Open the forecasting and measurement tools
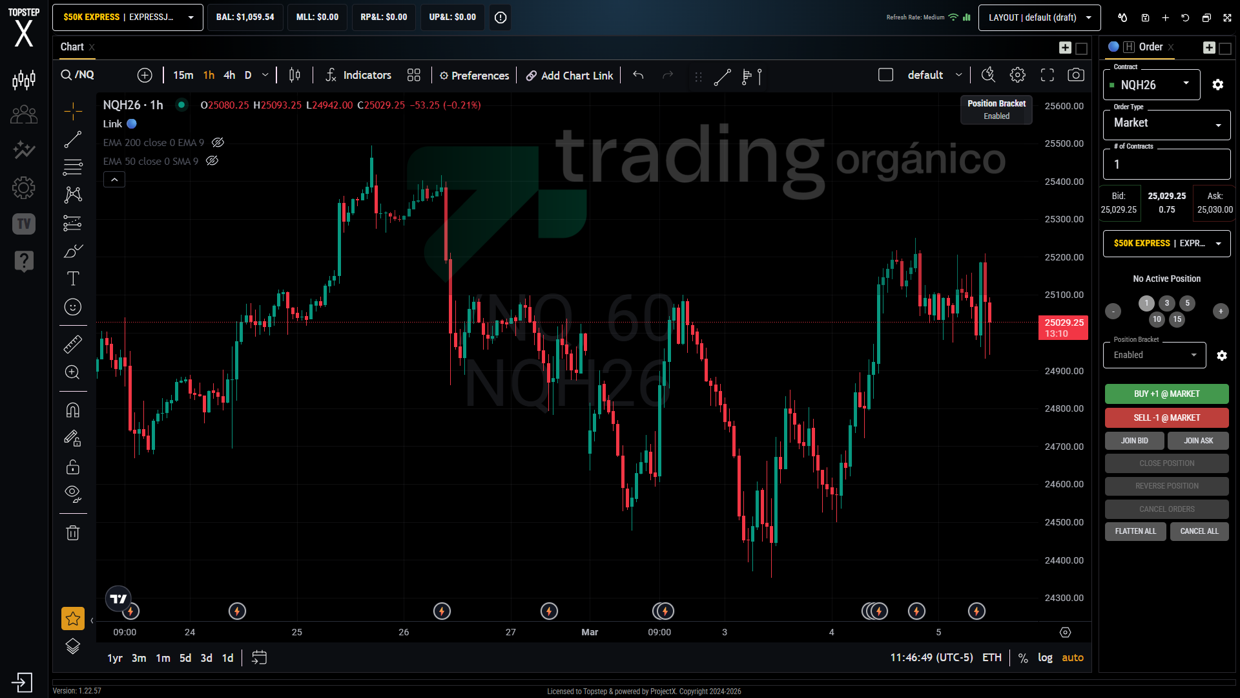 (x=73, y=223)
